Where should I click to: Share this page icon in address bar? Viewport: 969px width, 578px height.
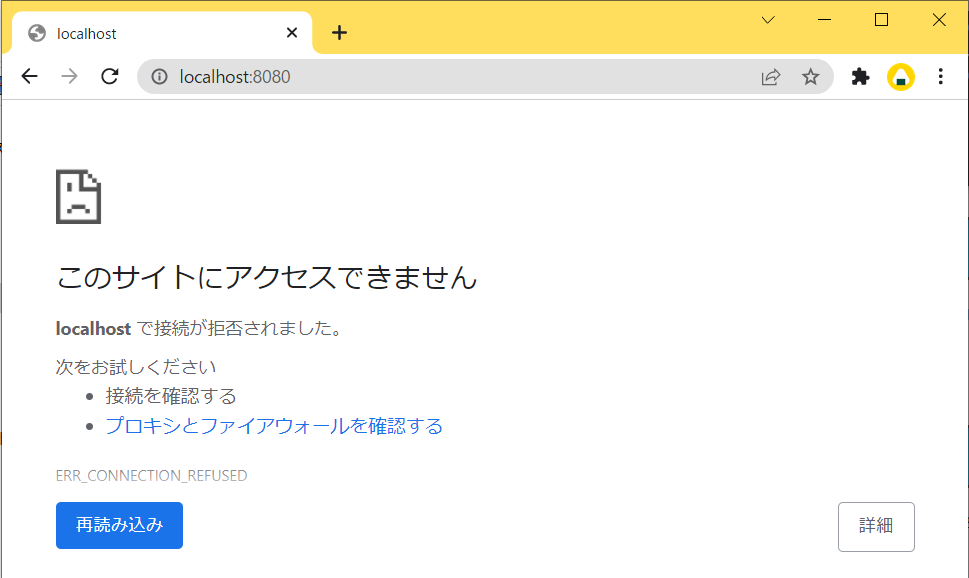[x=771, y=77]
